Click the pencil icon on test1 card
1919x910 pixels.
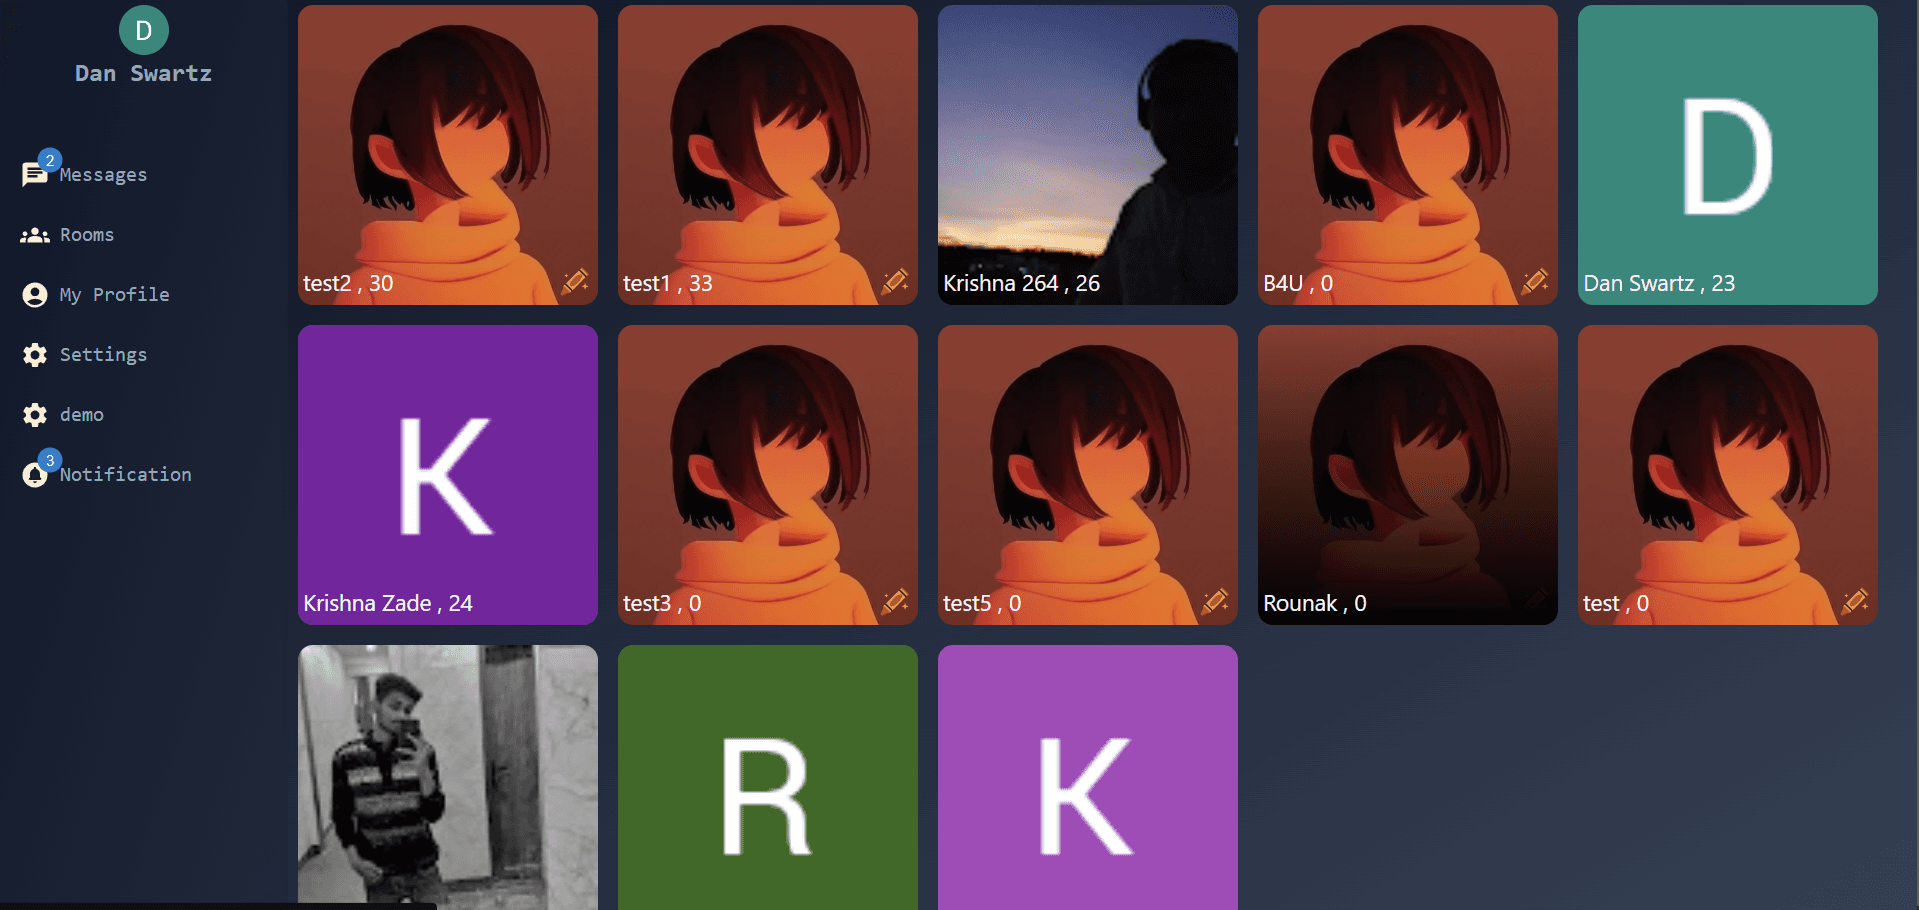click(x=895, y=281)
